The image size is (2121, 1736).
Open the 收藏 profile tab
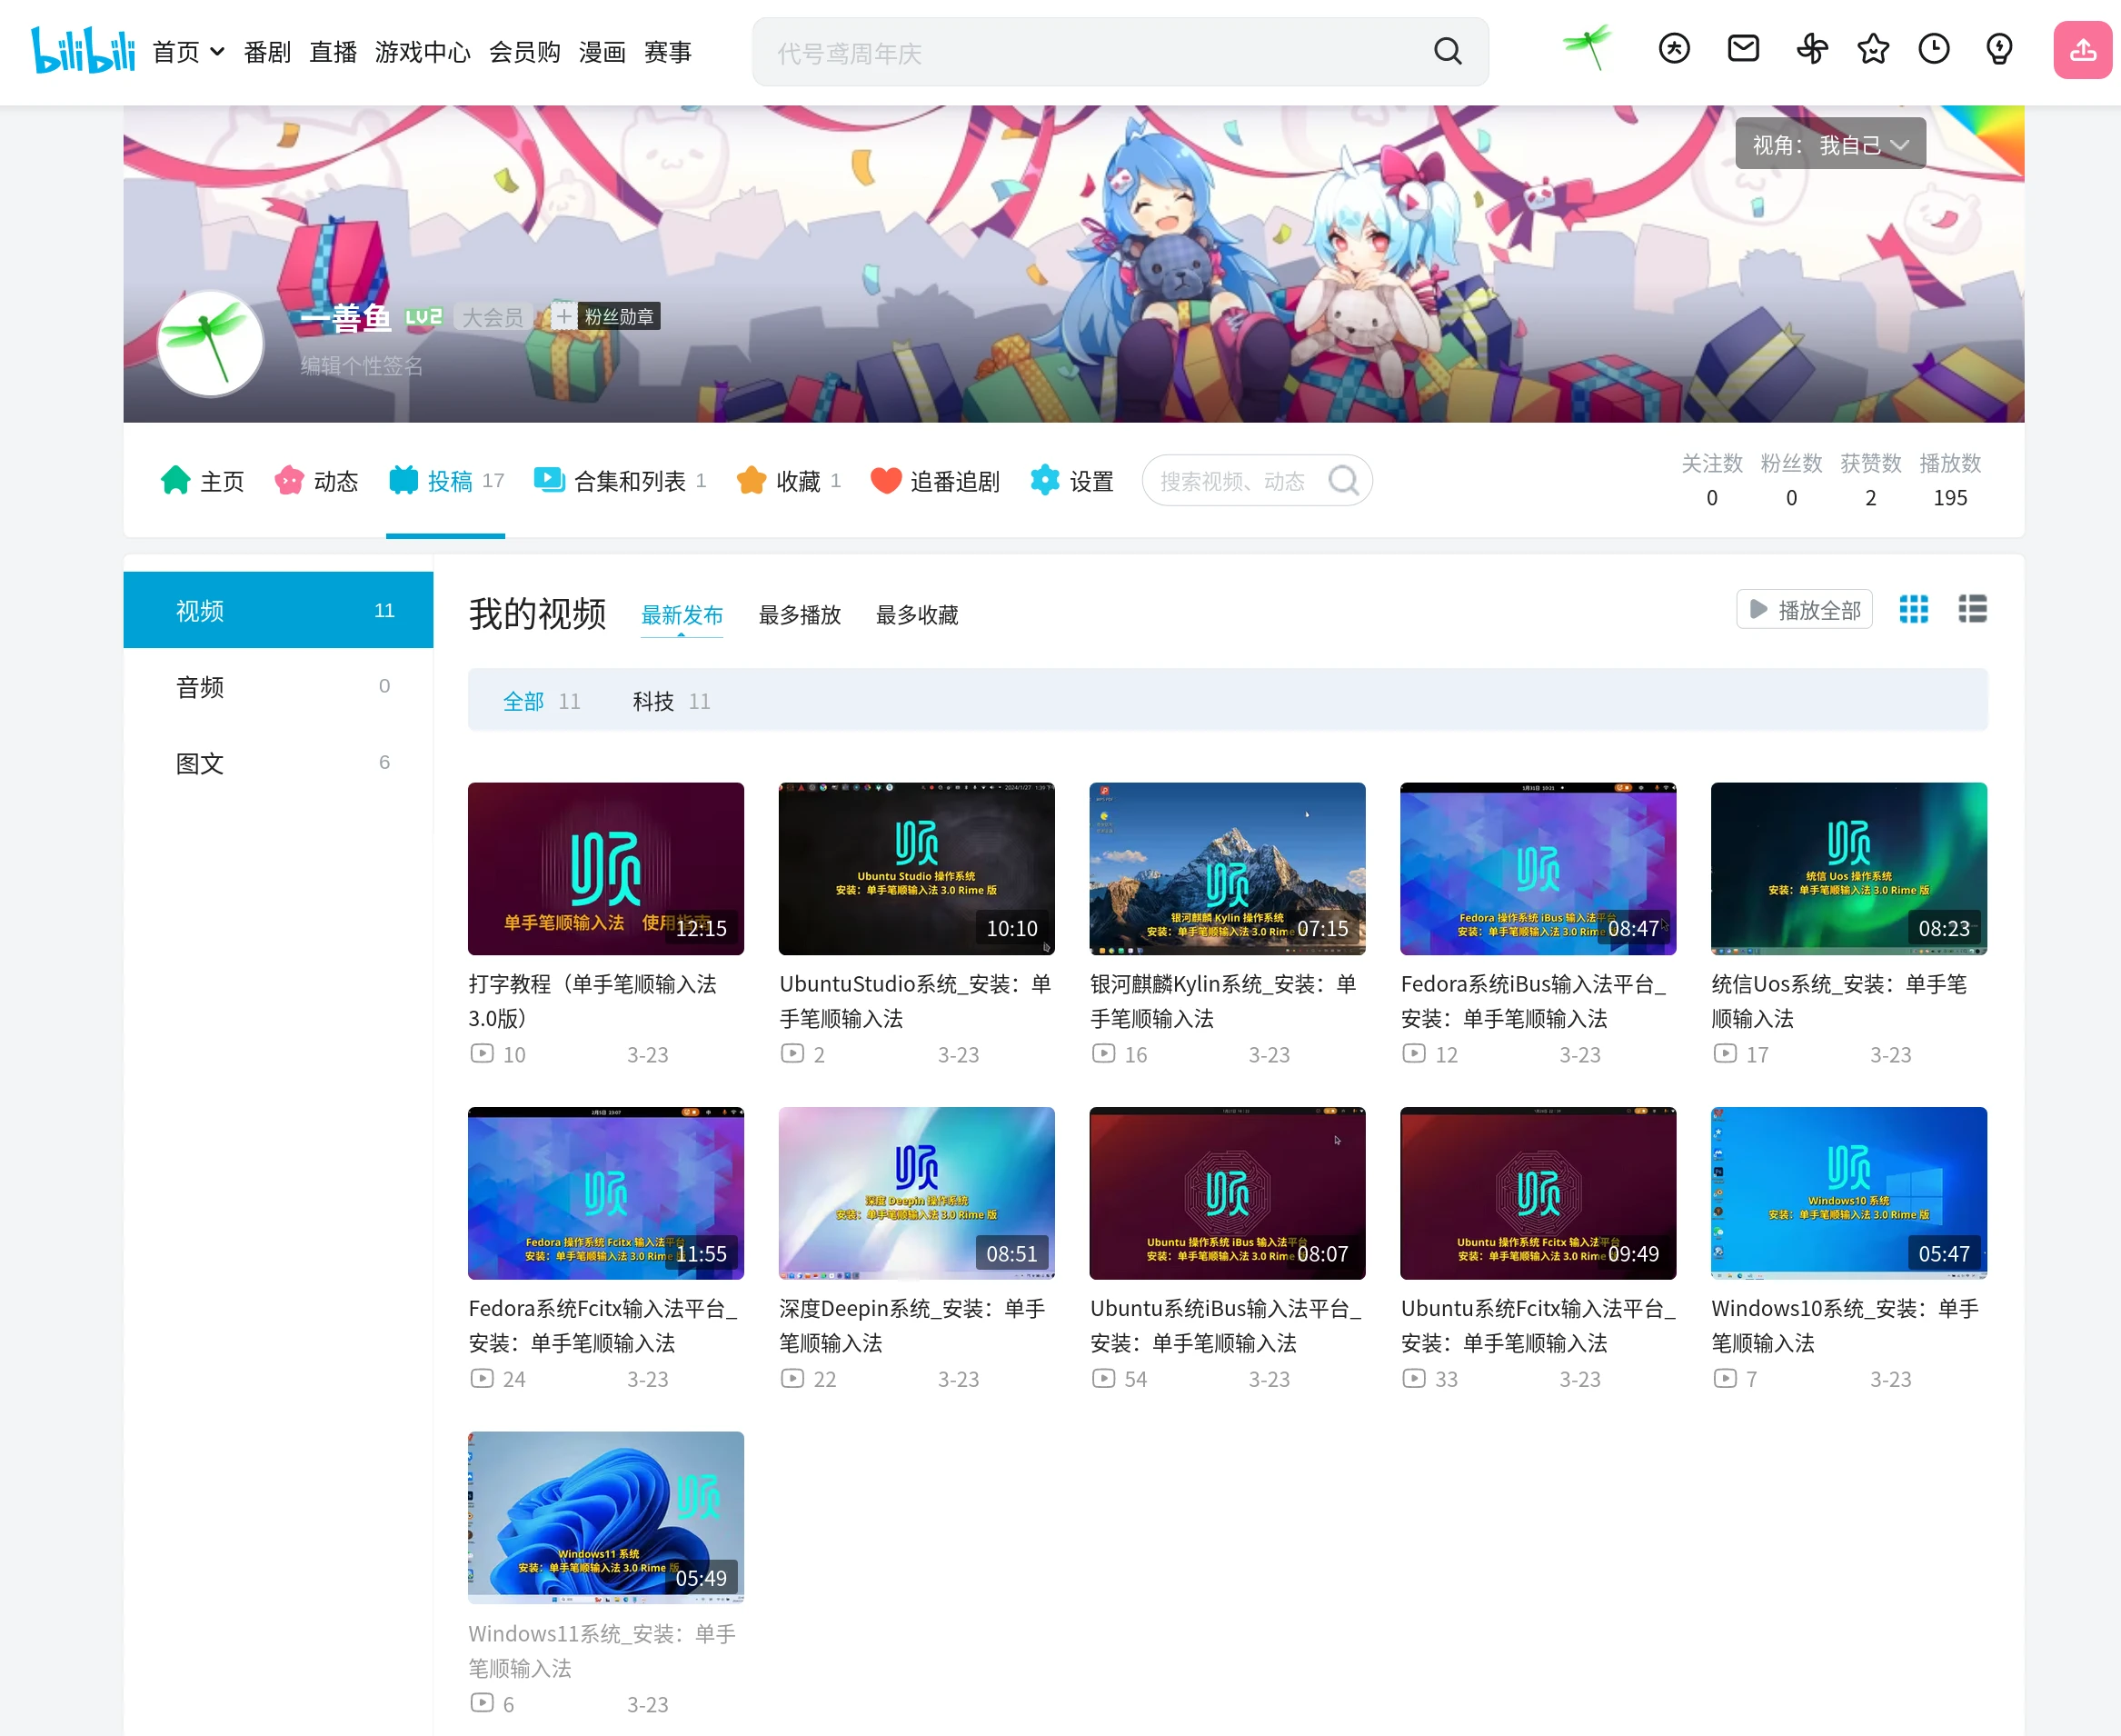click(x=788, y=481)
